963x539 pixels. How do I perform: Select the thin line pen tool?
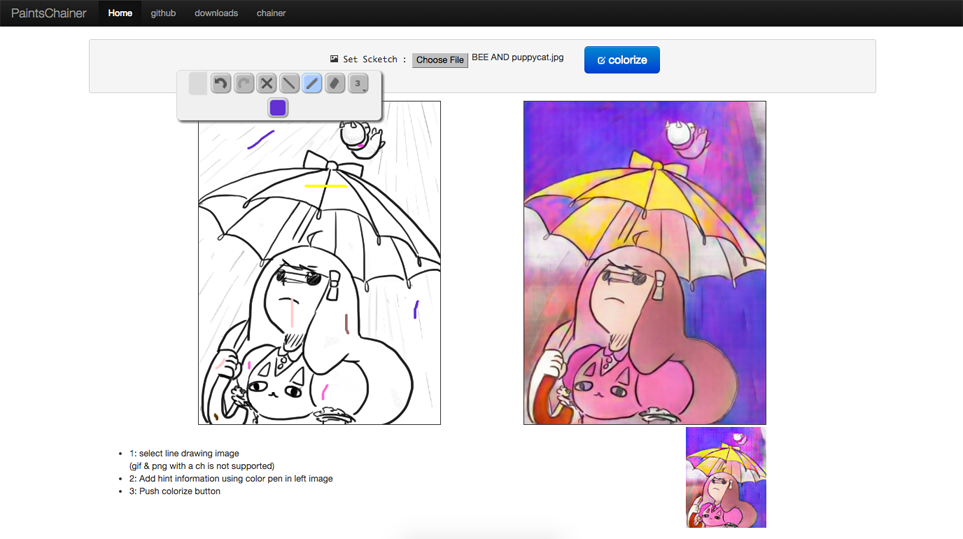point(289,83)
